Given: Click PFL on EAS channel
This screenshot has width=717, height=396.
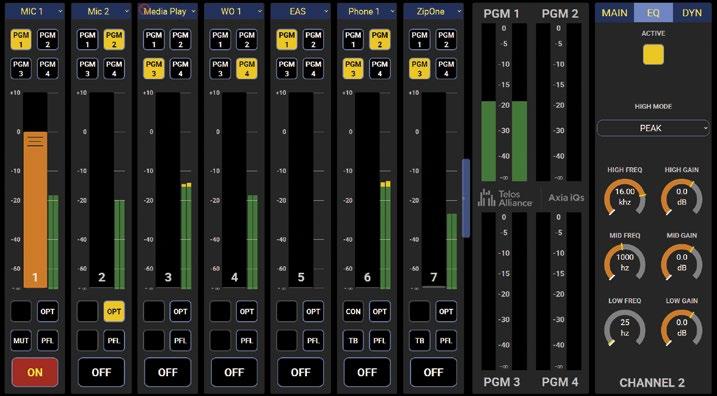Looking at the screenshot, I should [x=313, y=341].
